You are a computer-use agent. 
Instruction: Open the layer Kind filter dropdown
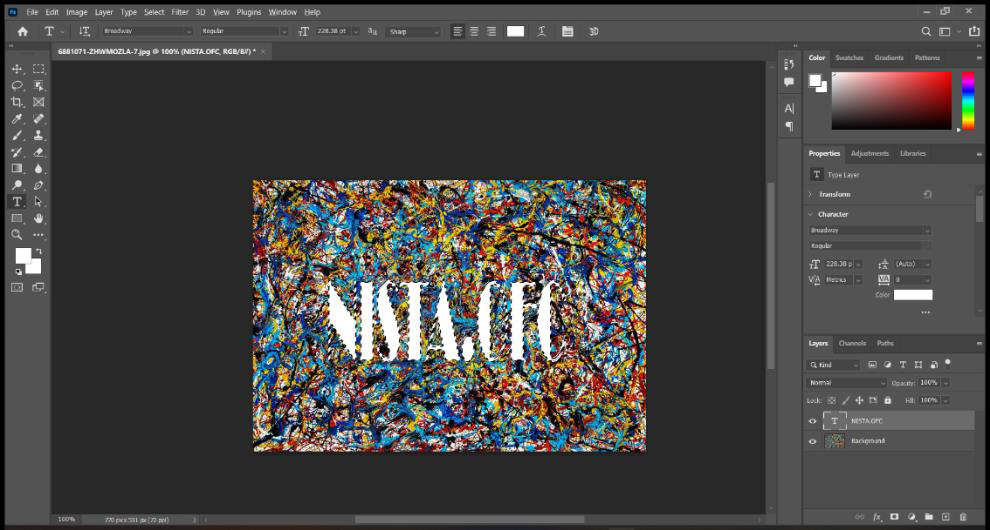(833, 365)
